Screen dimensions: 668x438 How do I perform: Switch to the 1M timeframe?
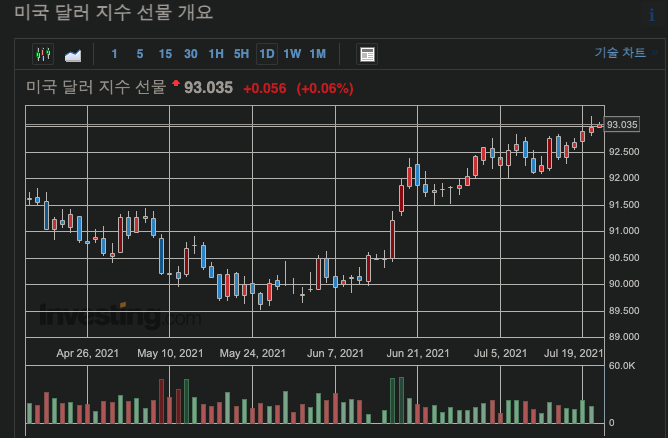[x=317, y=54]
